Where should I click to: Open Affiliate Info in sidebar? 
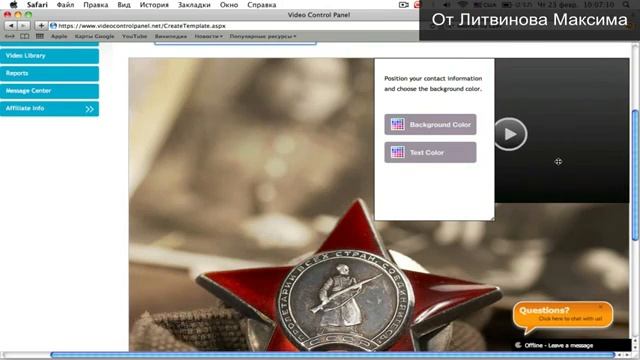point(49,109)
